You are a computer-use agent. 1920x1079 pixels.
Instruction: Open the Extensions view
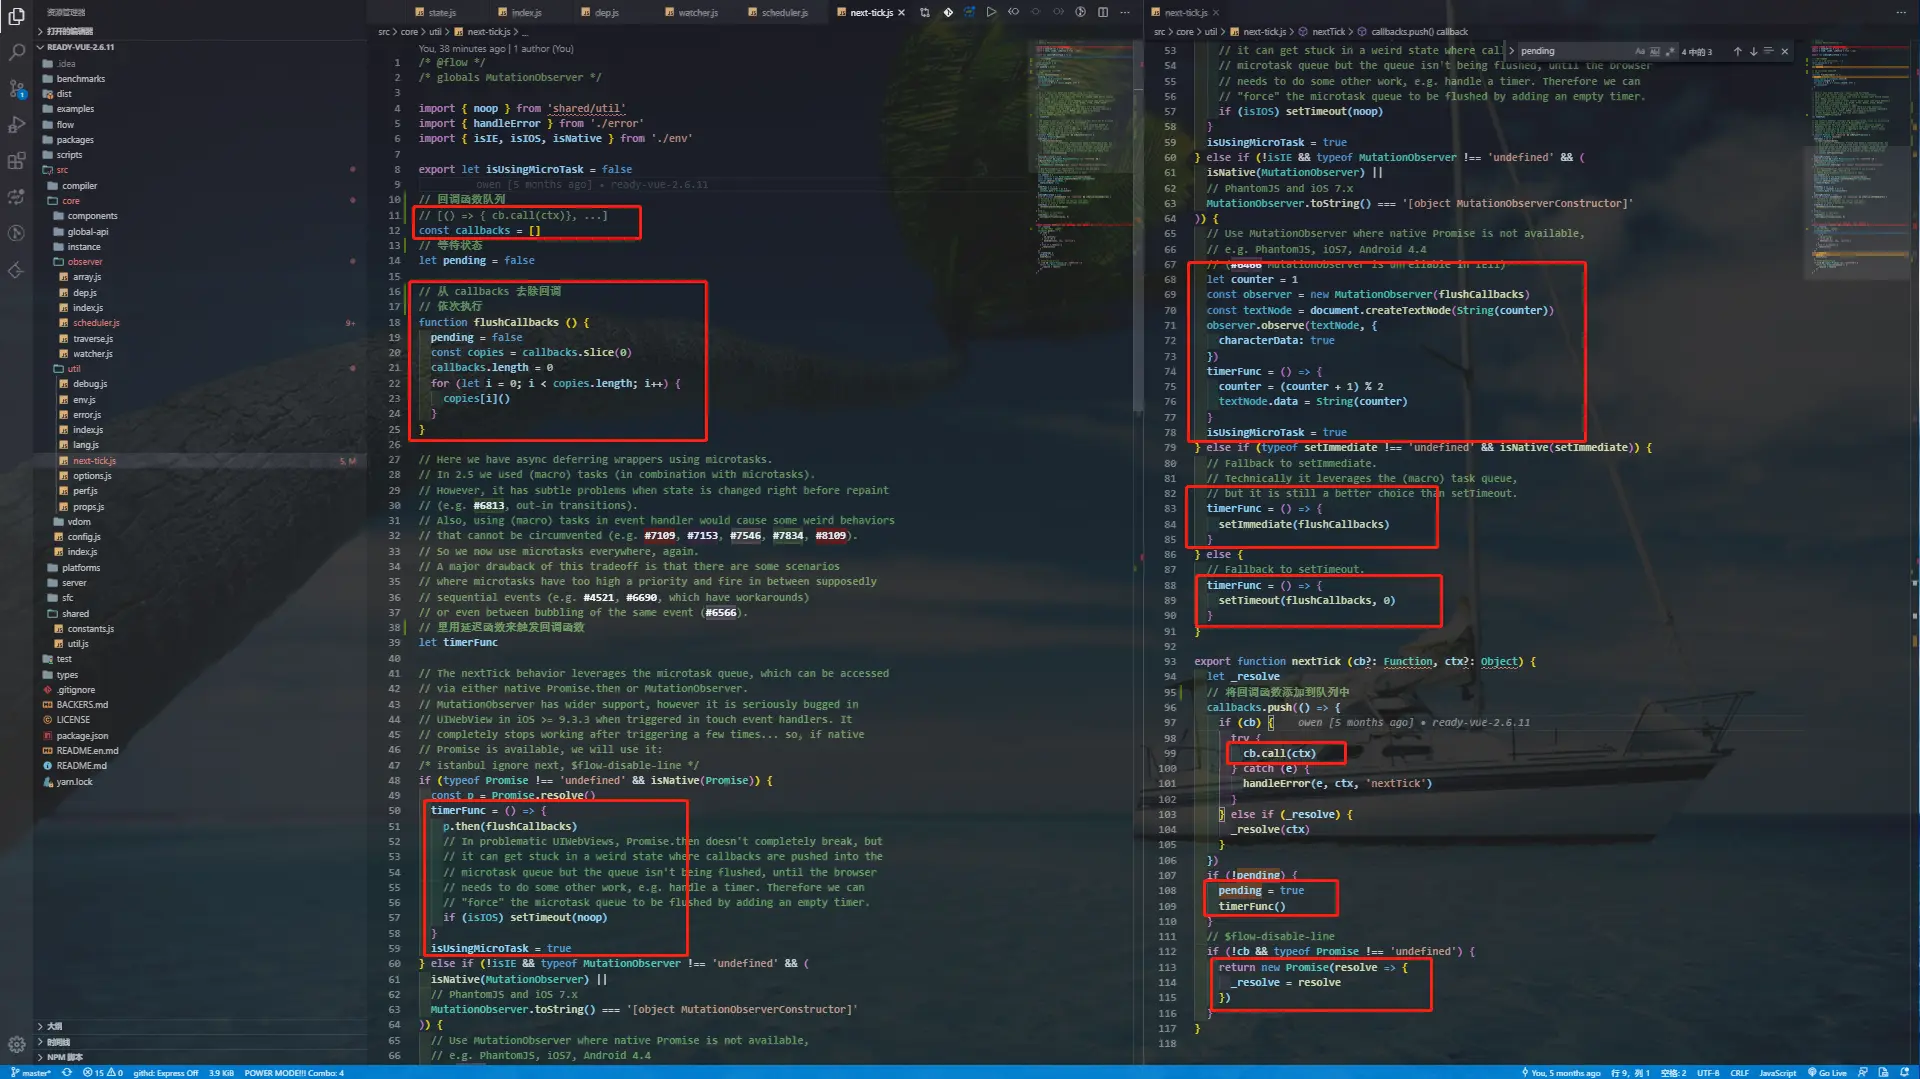click(x=16, y=161)
